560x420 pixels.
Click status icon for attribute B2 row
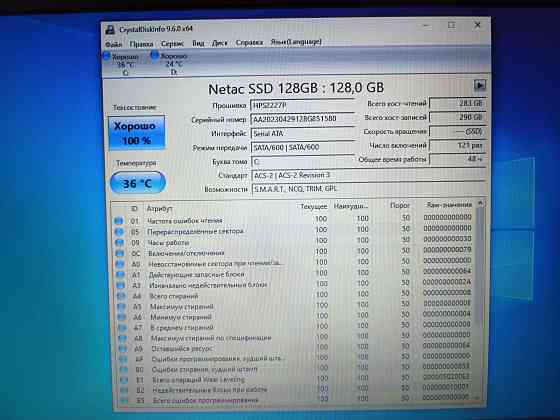pos(124,390)
